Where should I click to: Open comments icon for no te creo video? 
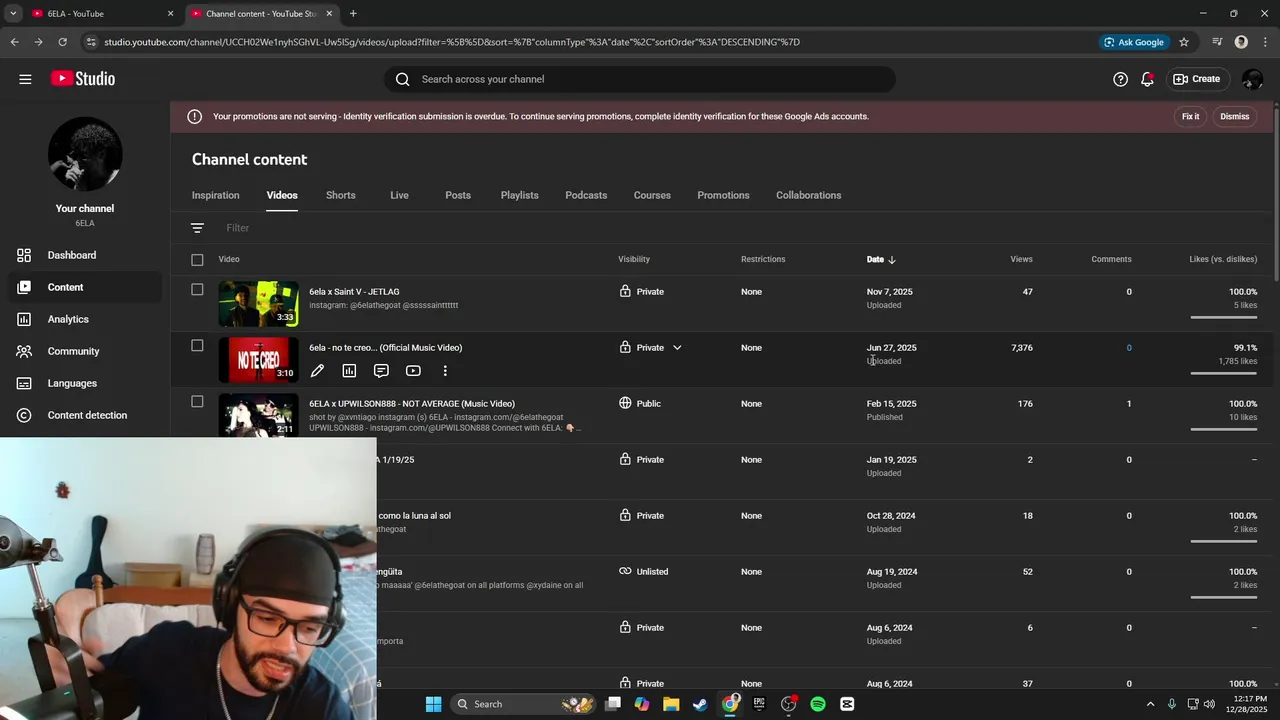(x=381, y=371)
